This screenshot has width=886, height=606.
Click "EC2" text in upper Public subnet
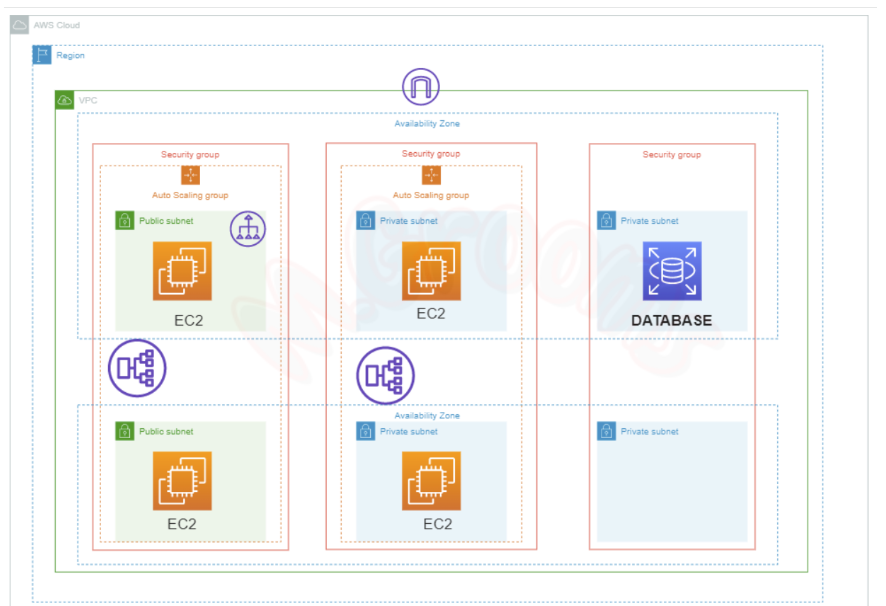click(189, 321)
